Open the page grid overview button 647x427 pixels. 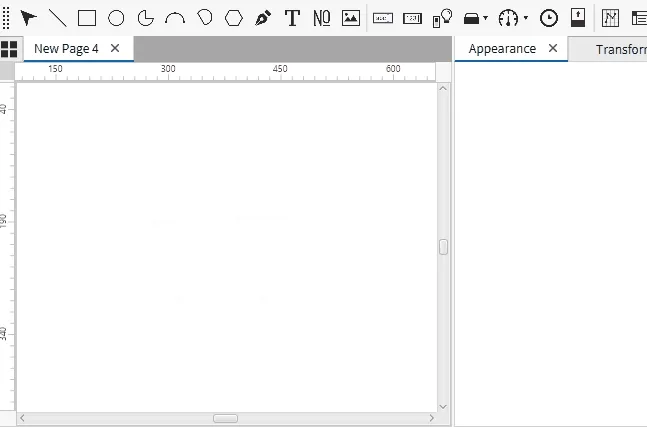(x=10, y=49)
